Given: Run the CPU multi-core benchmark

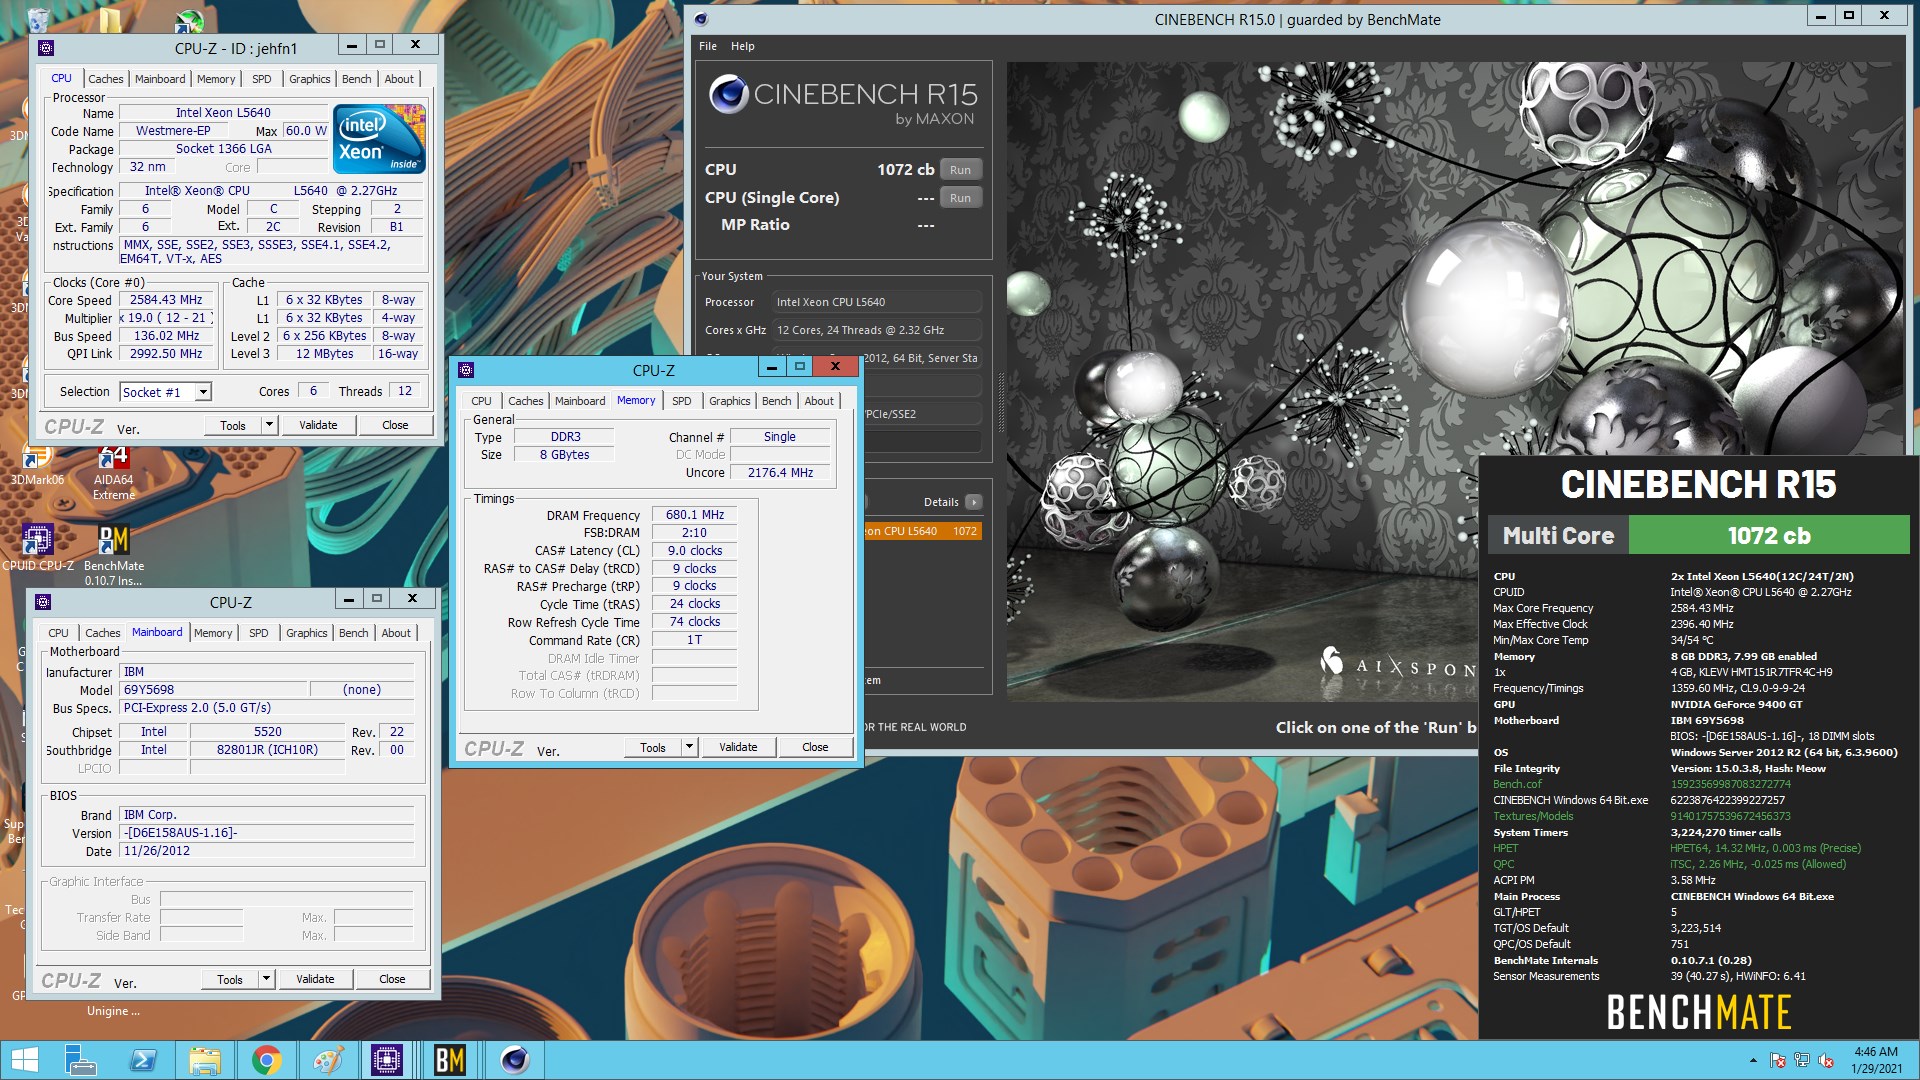Looking at the screenshot, I should pyautogui.click(x=960, y=170).
